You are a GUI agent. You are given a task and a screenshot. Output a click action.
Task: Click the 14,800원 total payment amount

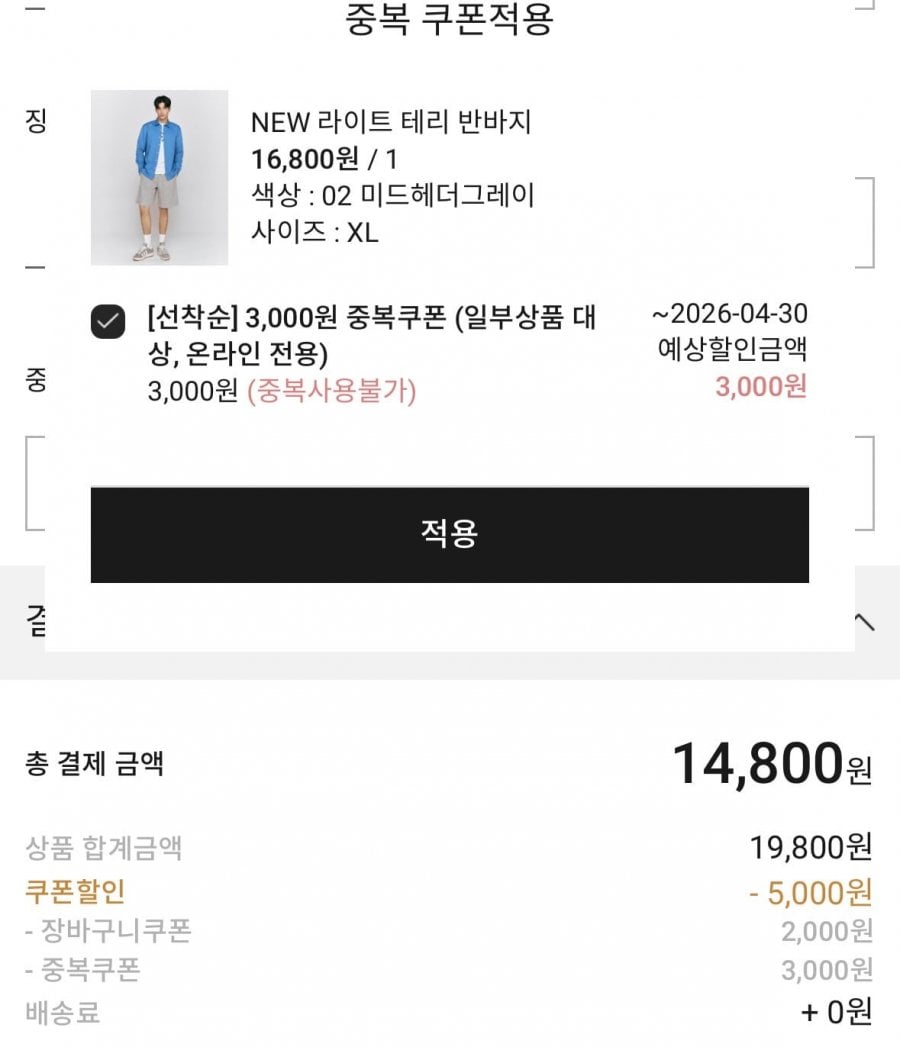[771, 765]
